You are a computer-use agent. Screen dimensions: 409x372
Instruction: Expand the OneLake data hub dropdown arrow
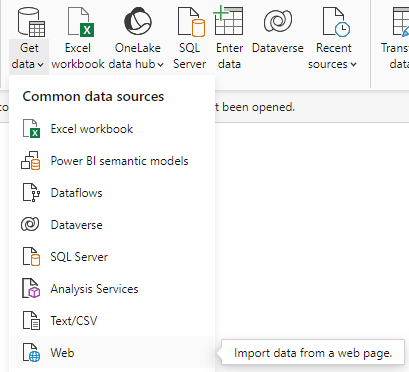pyautogui.click(x=160, y=65)
